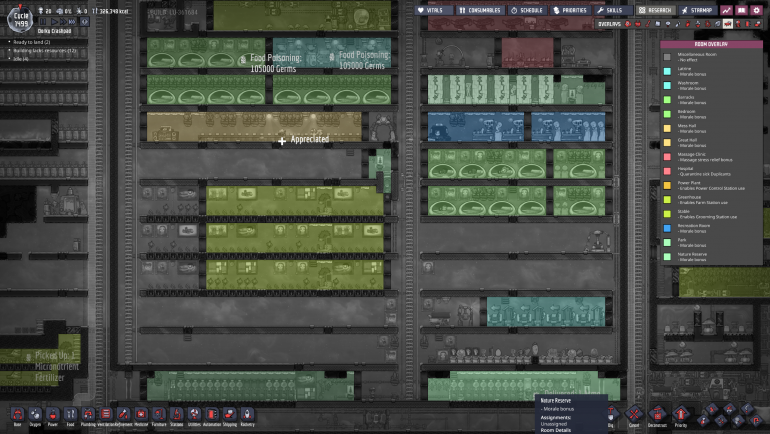
Task: Open the 'Idle (4)' notification
Action: click(x=21, y=59)
